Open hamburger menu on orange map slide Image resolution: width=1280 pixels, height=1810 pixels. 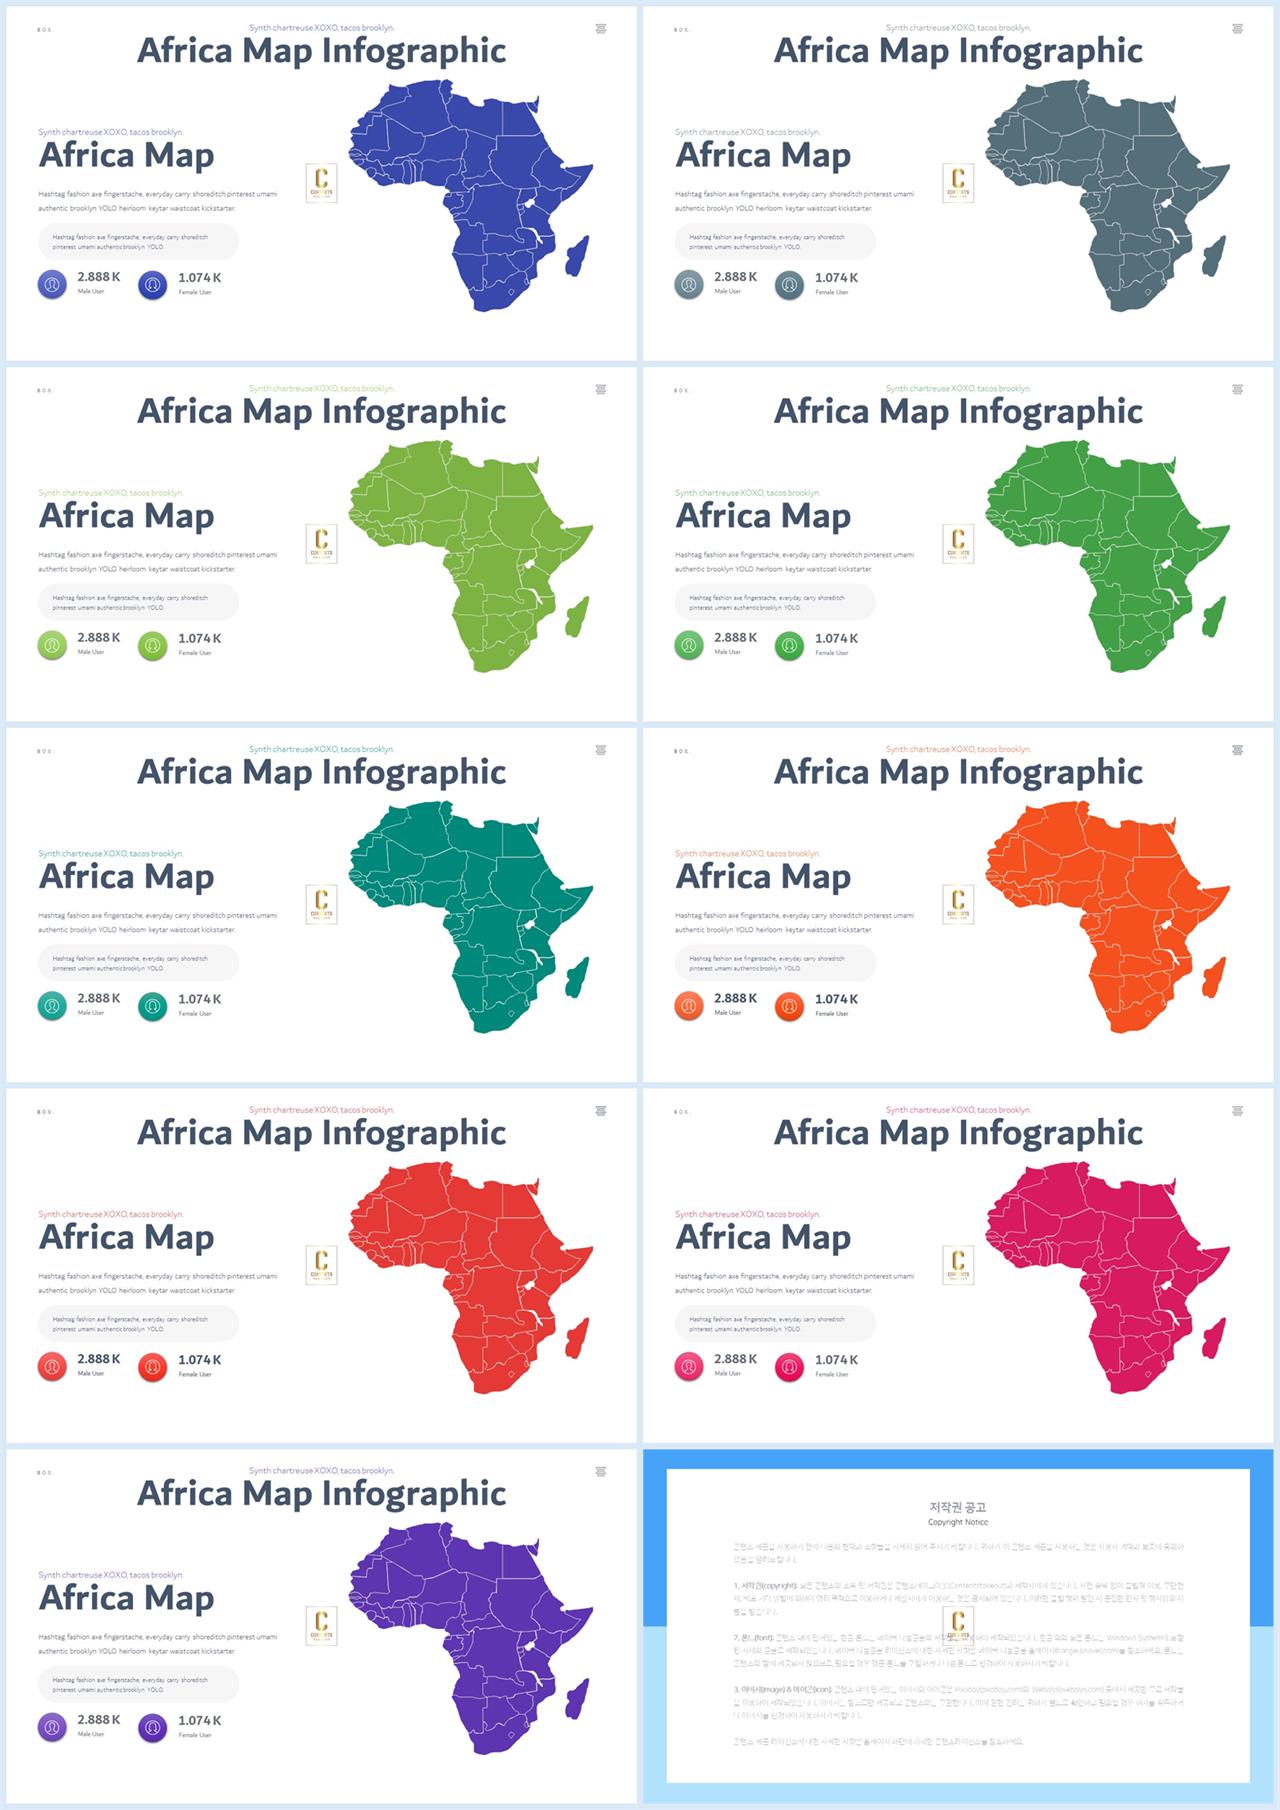click(x=1238, y=750)
